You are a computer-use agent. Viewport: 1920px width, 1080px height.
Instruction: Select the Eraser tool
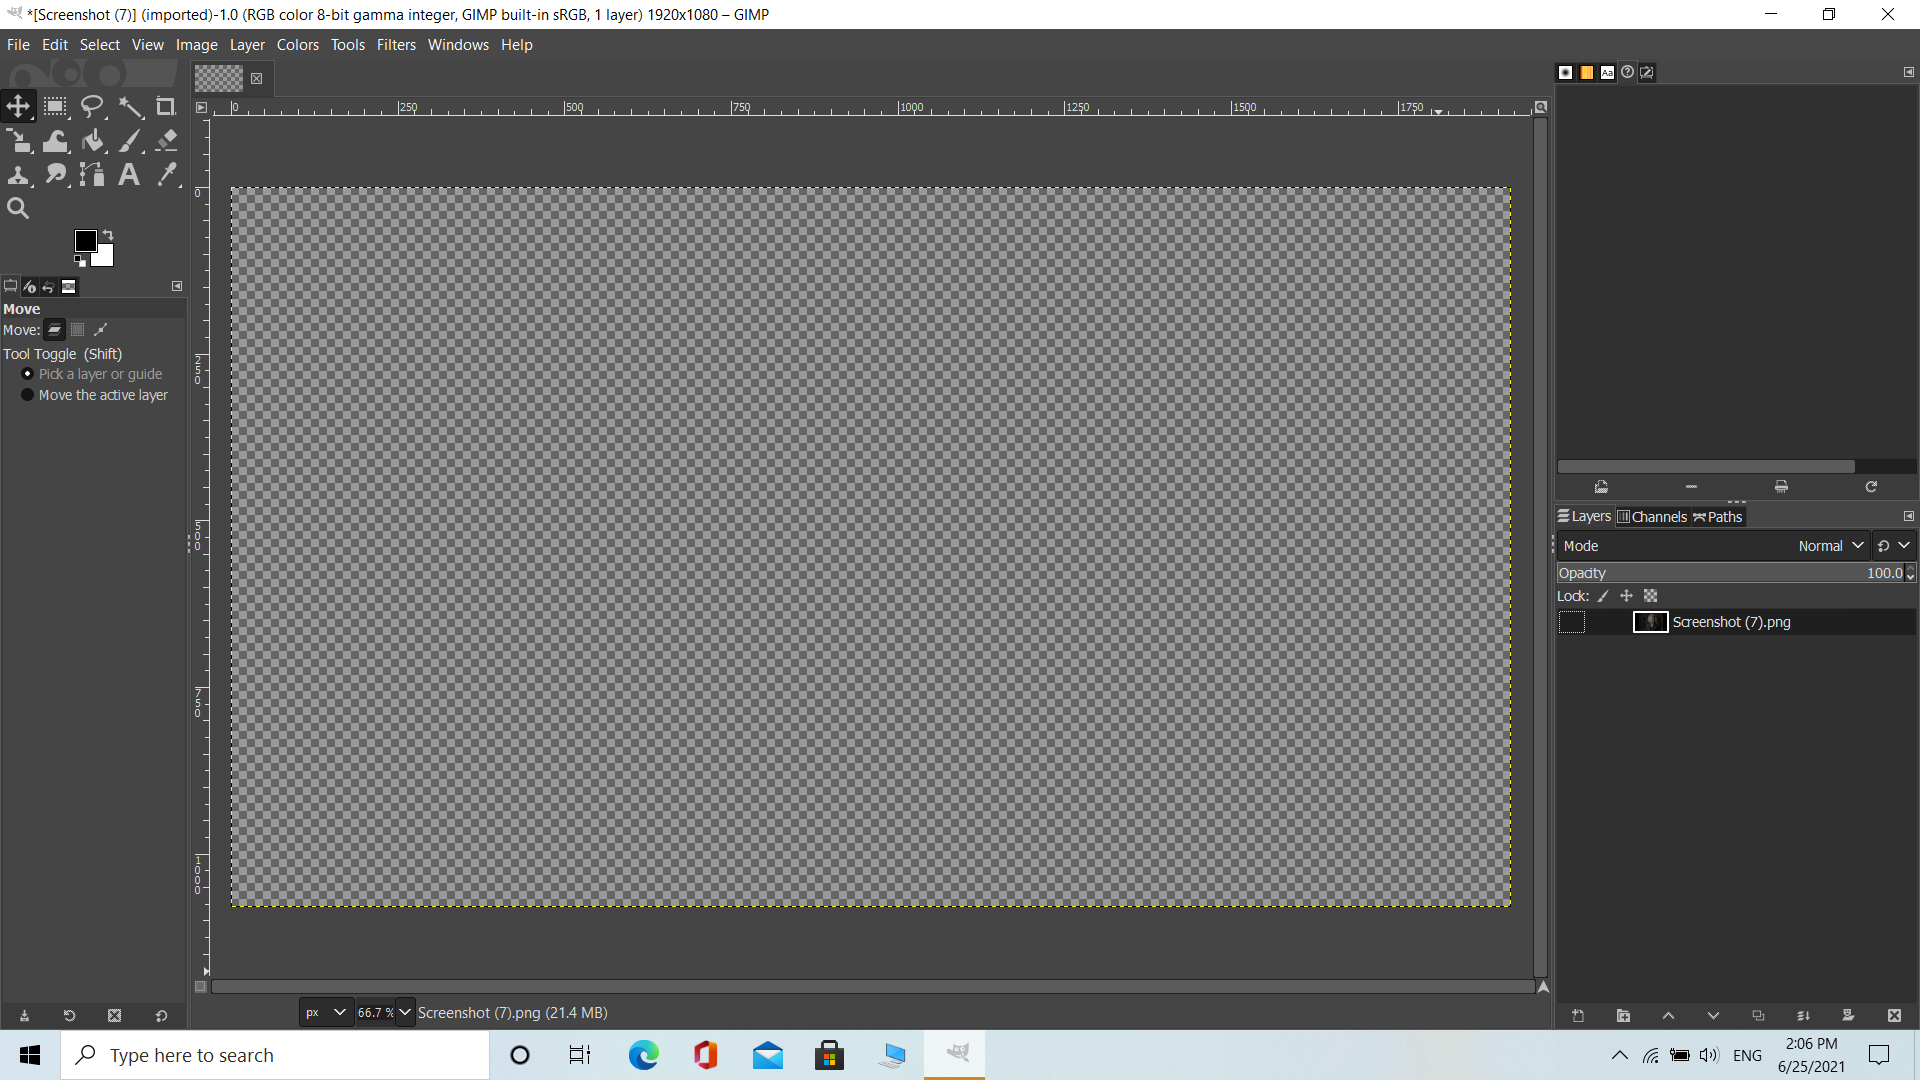[167, 141]
